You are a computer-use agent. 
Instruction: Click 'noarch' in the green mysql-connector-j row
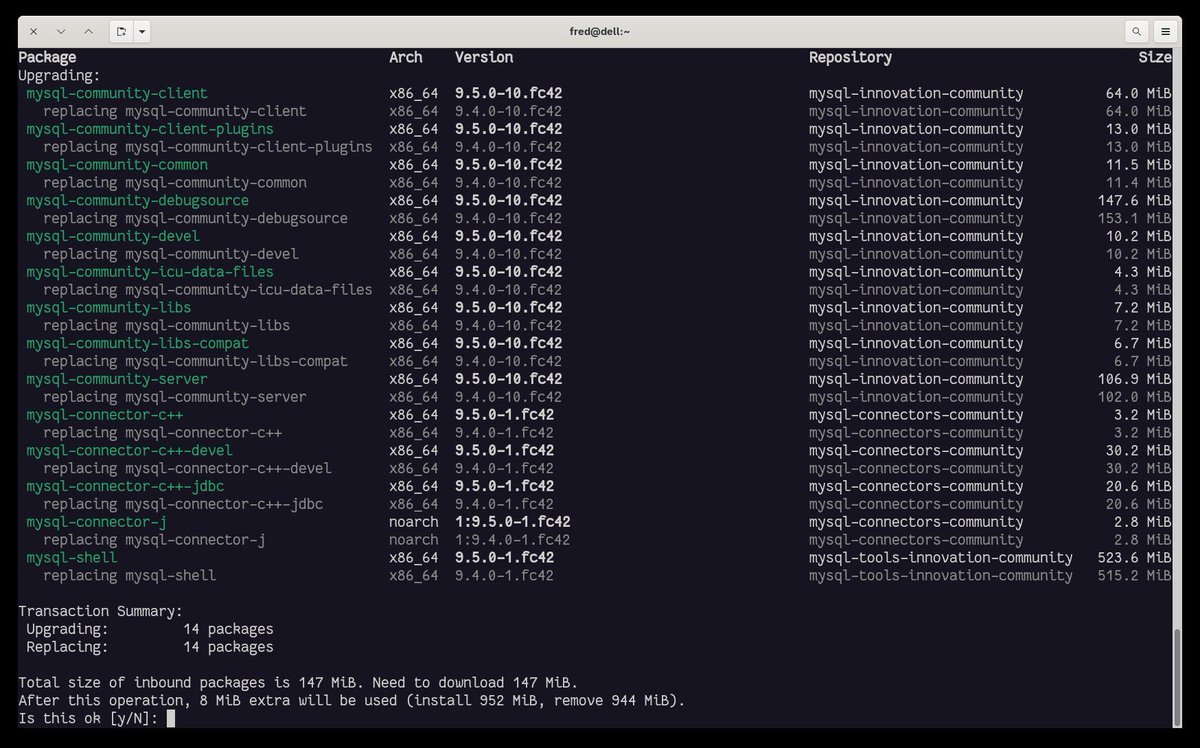click(414, 522)
